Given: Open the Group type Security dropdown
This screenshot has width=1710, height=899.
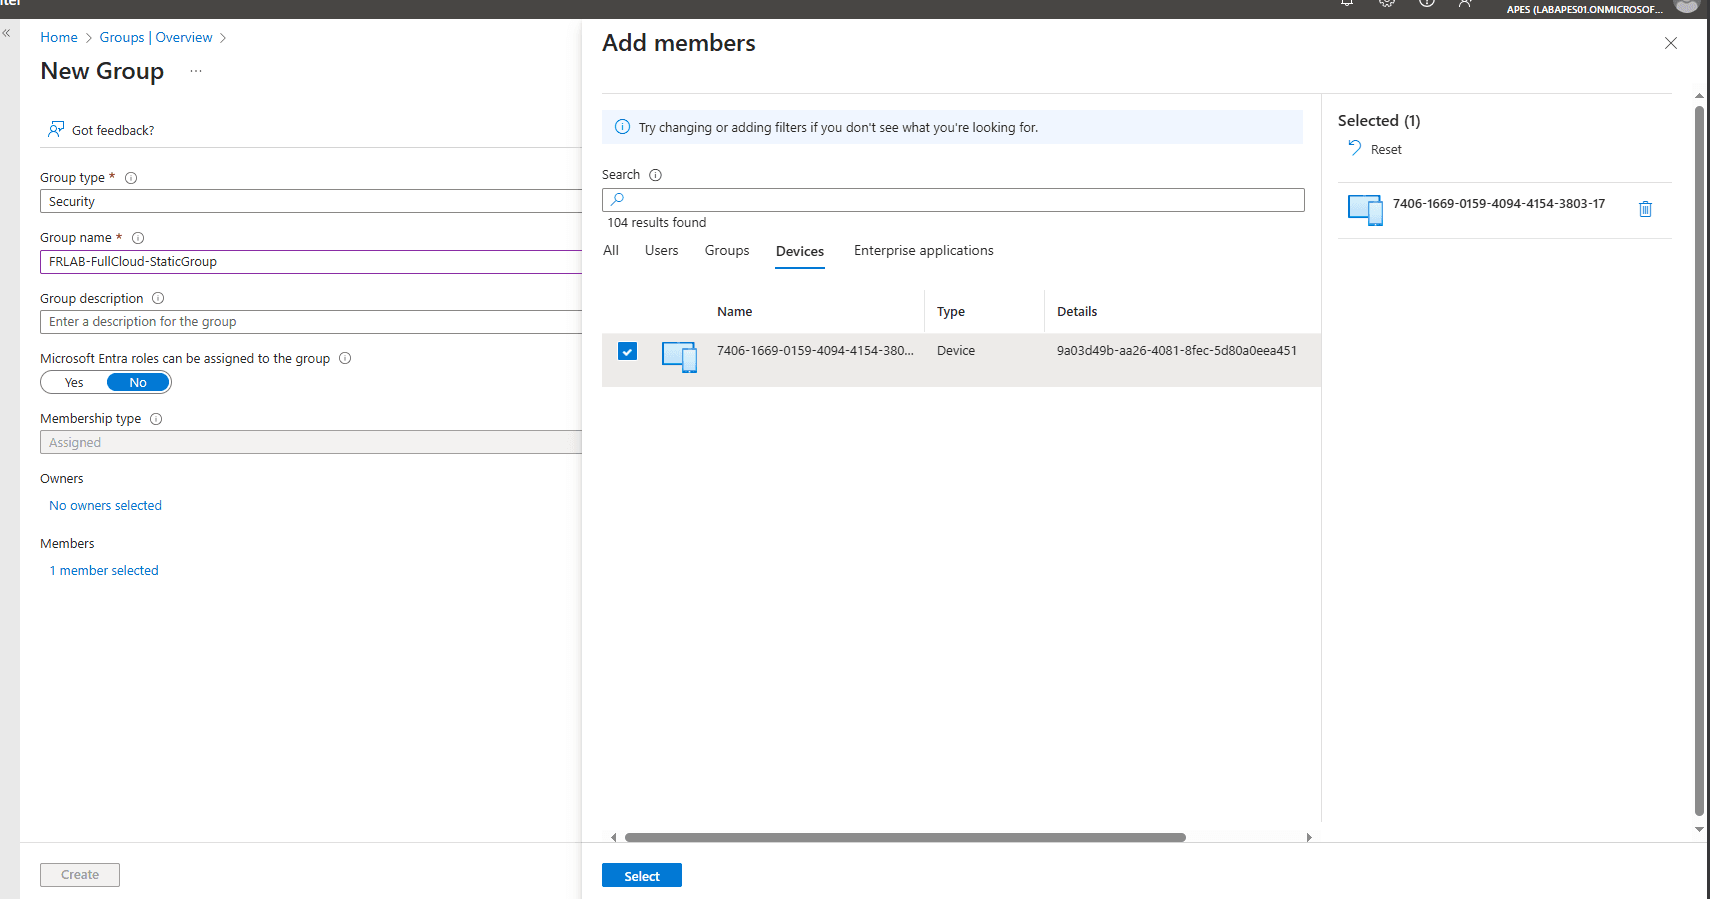Looking at the screenshot, I should coord(311,201).
